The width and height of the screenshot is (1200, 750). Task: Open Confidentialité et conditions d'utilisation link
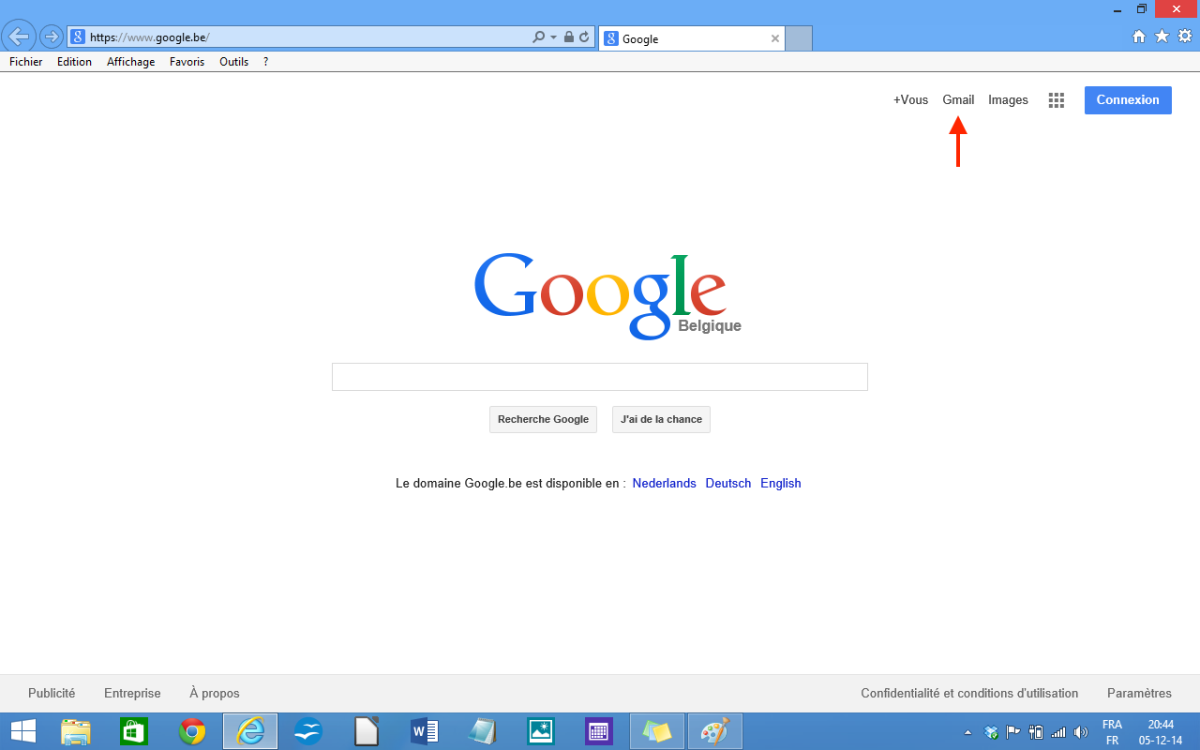pos(969,693)
